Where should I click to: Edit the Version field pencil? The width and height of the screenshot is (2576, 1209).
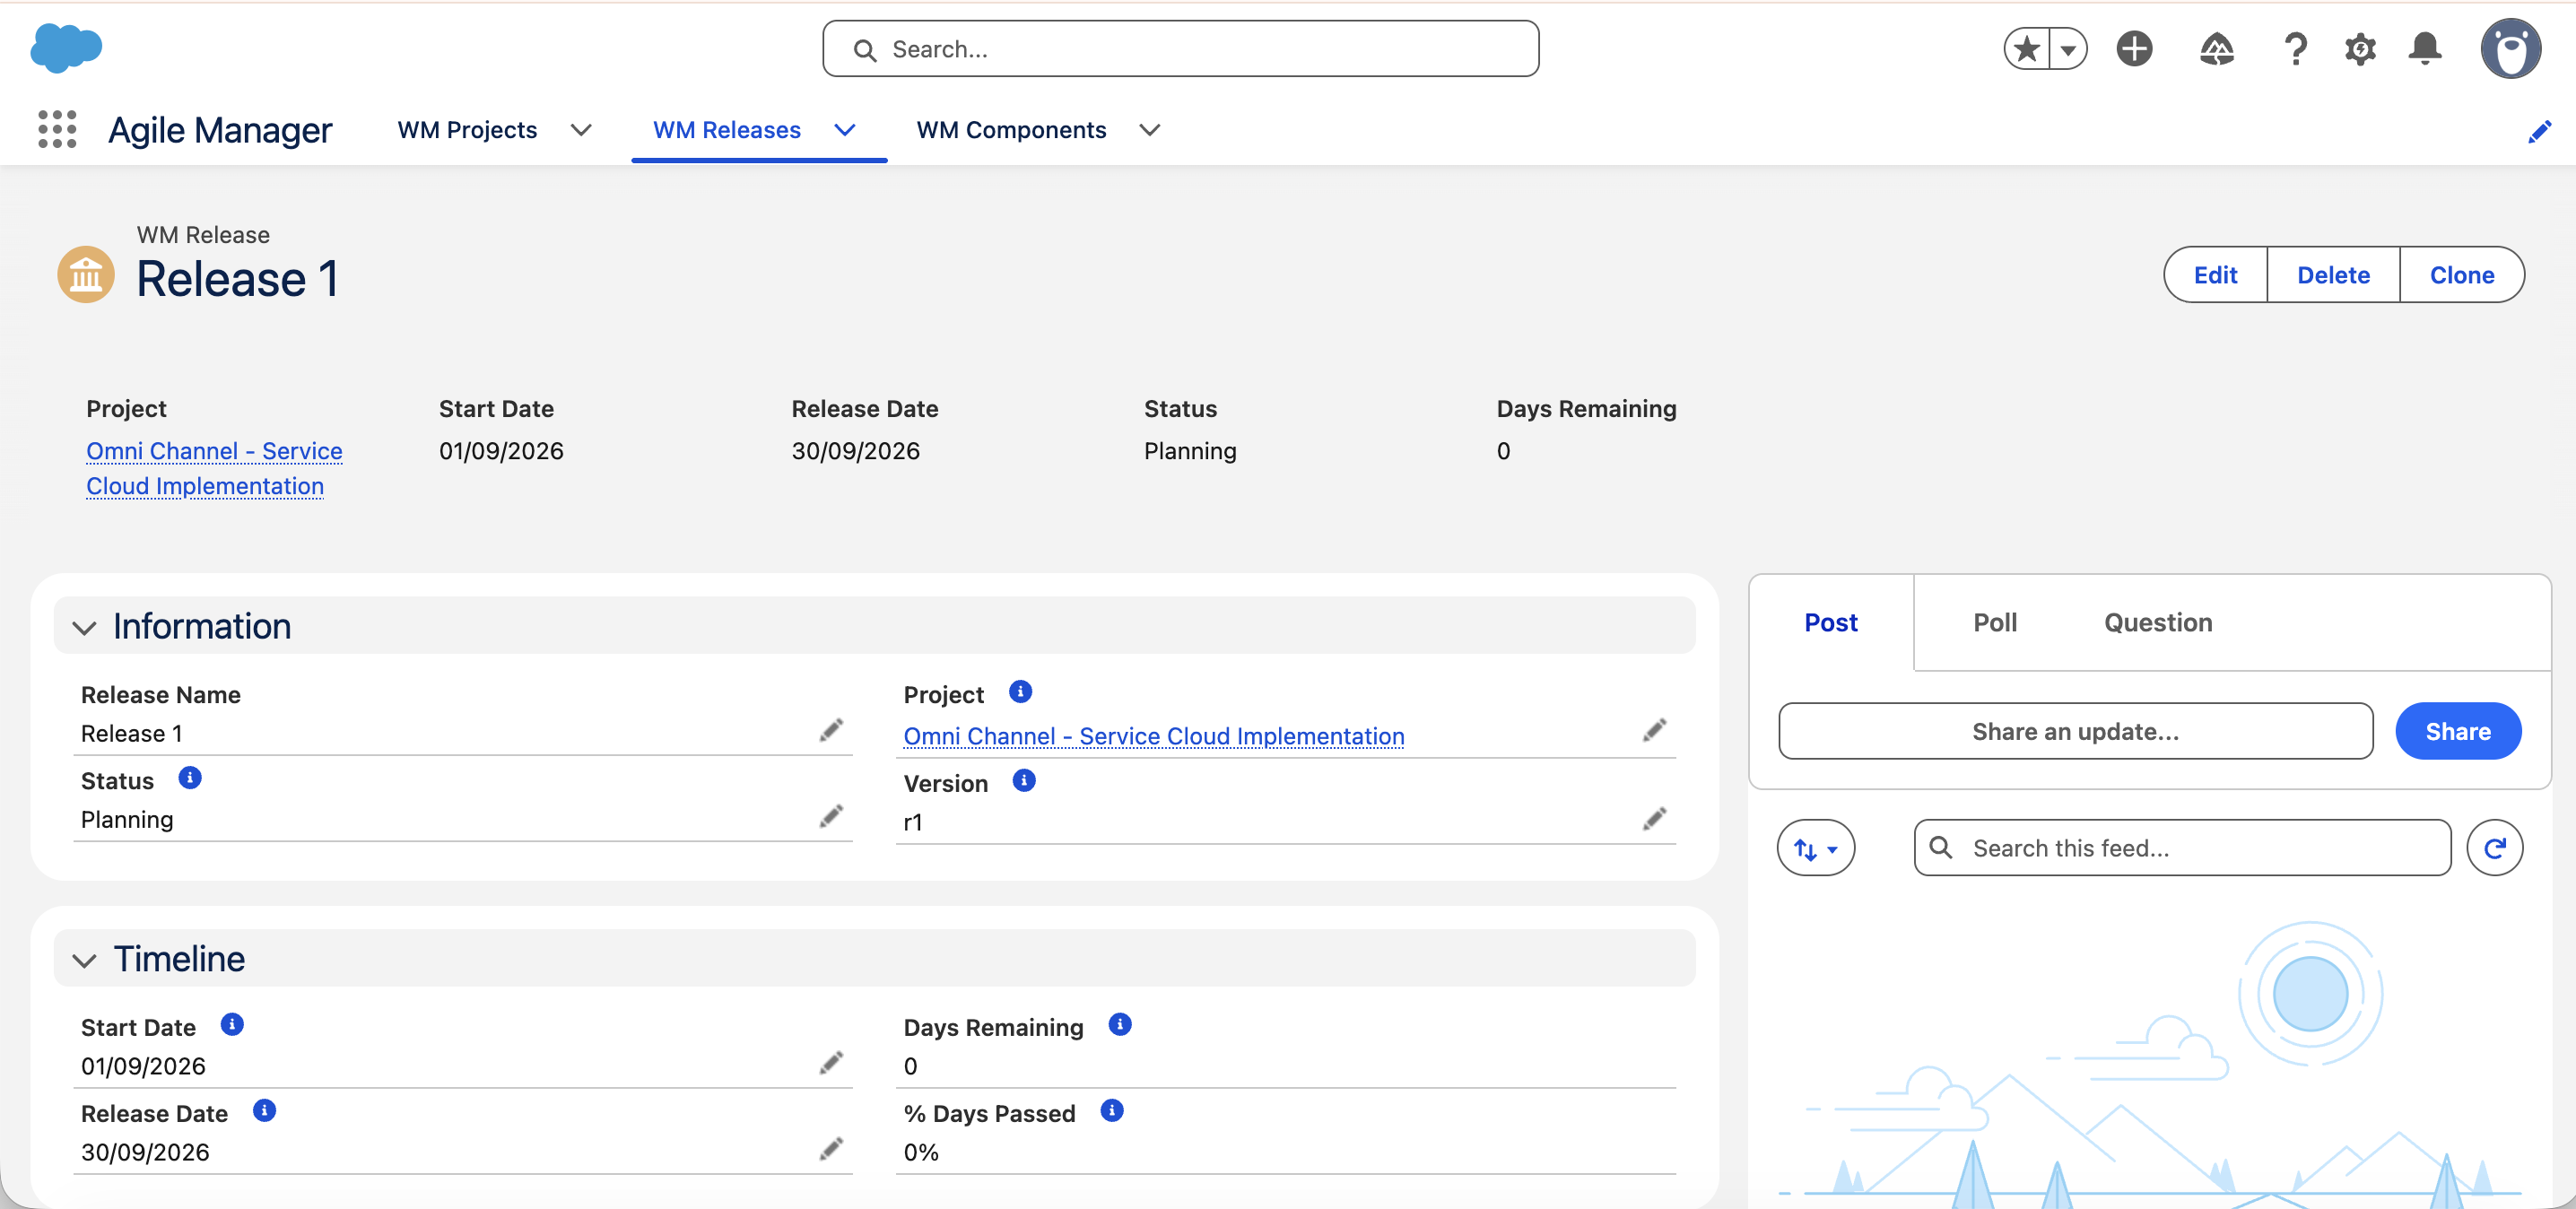(x=1654, y=818)
